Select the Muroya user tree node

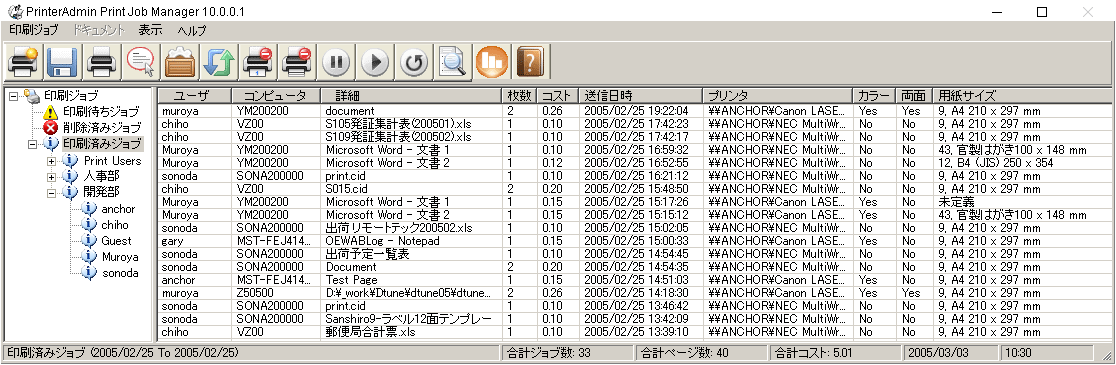tap(120, 257)
